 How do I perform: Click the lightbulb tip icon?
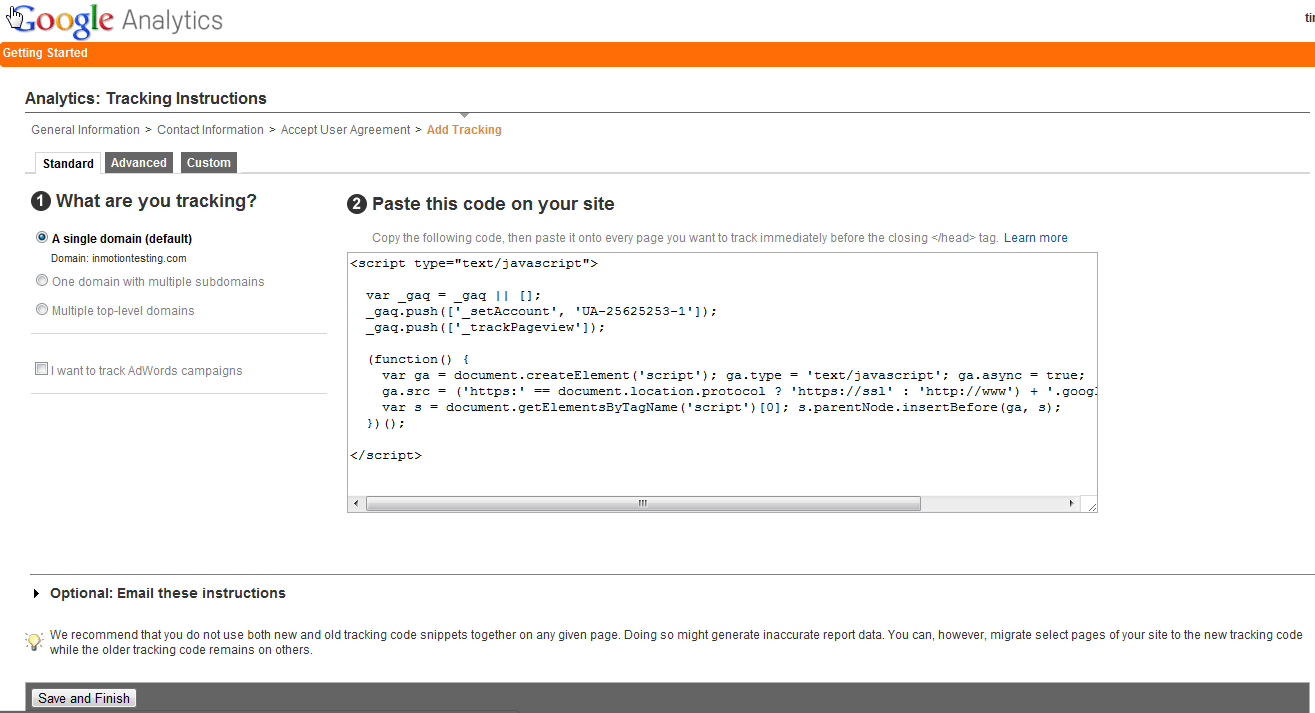(x=34, y=641)
